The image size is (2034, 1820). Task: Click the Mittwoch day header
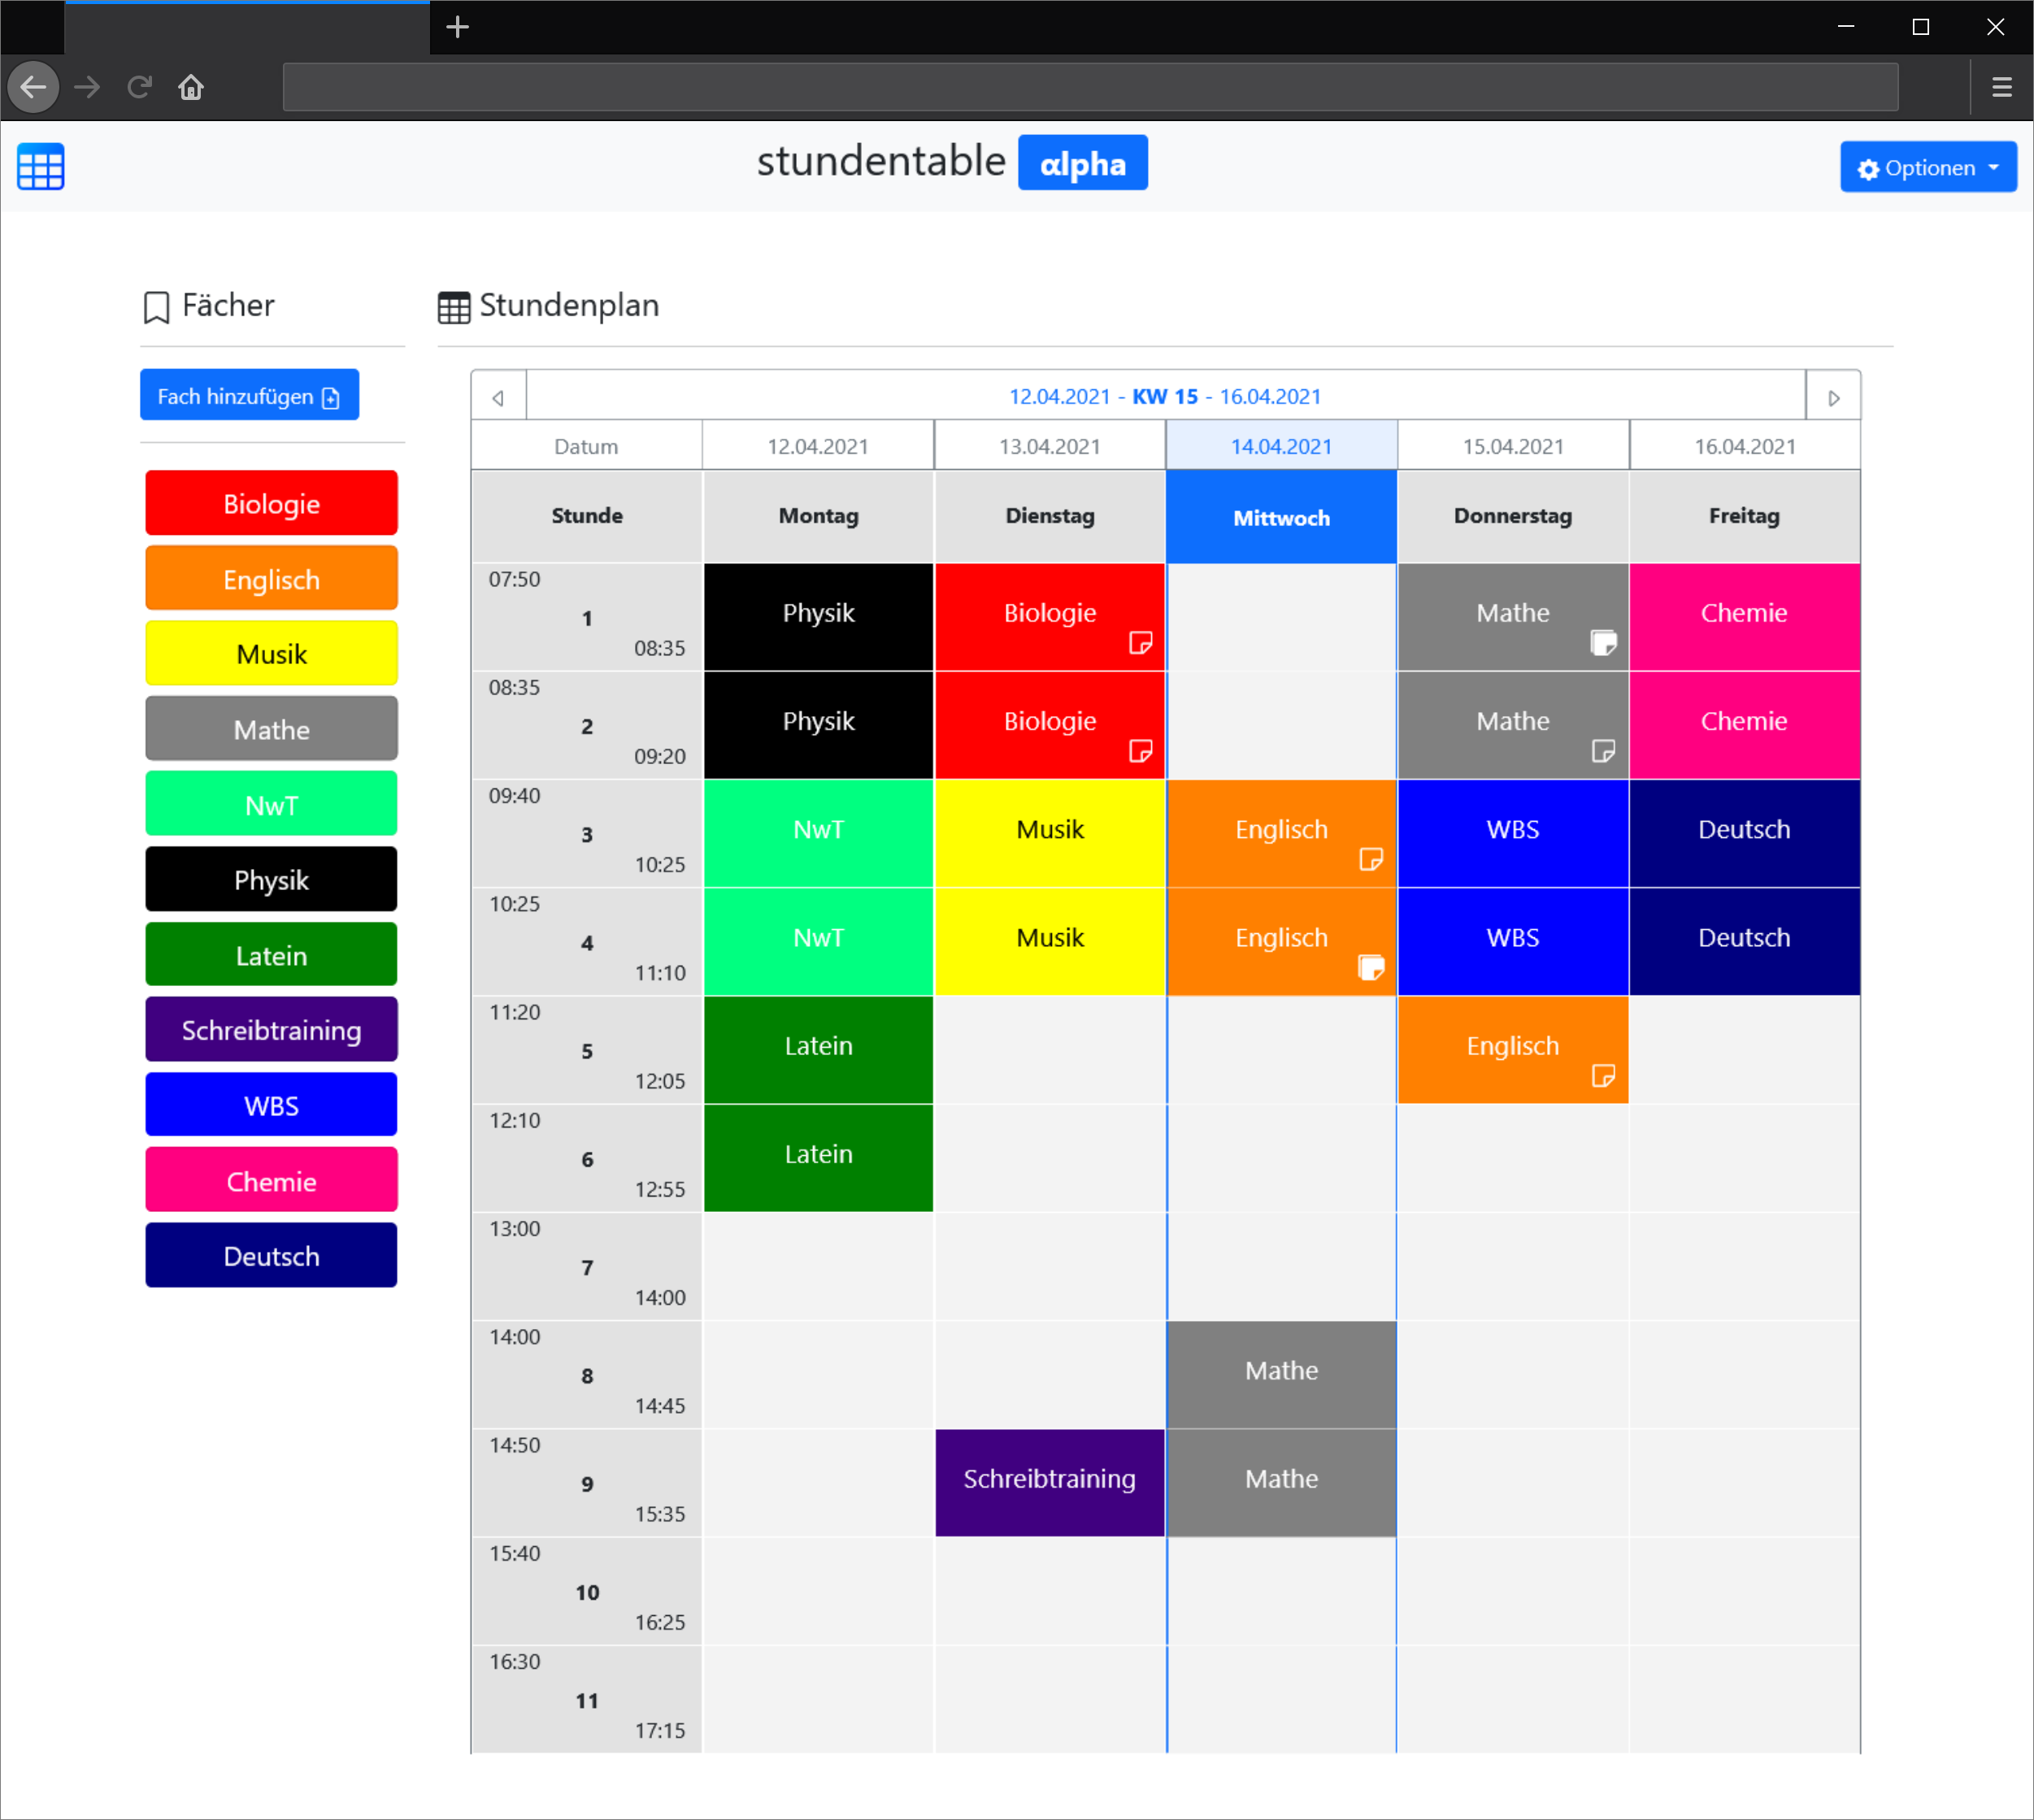click(1280, 517)
